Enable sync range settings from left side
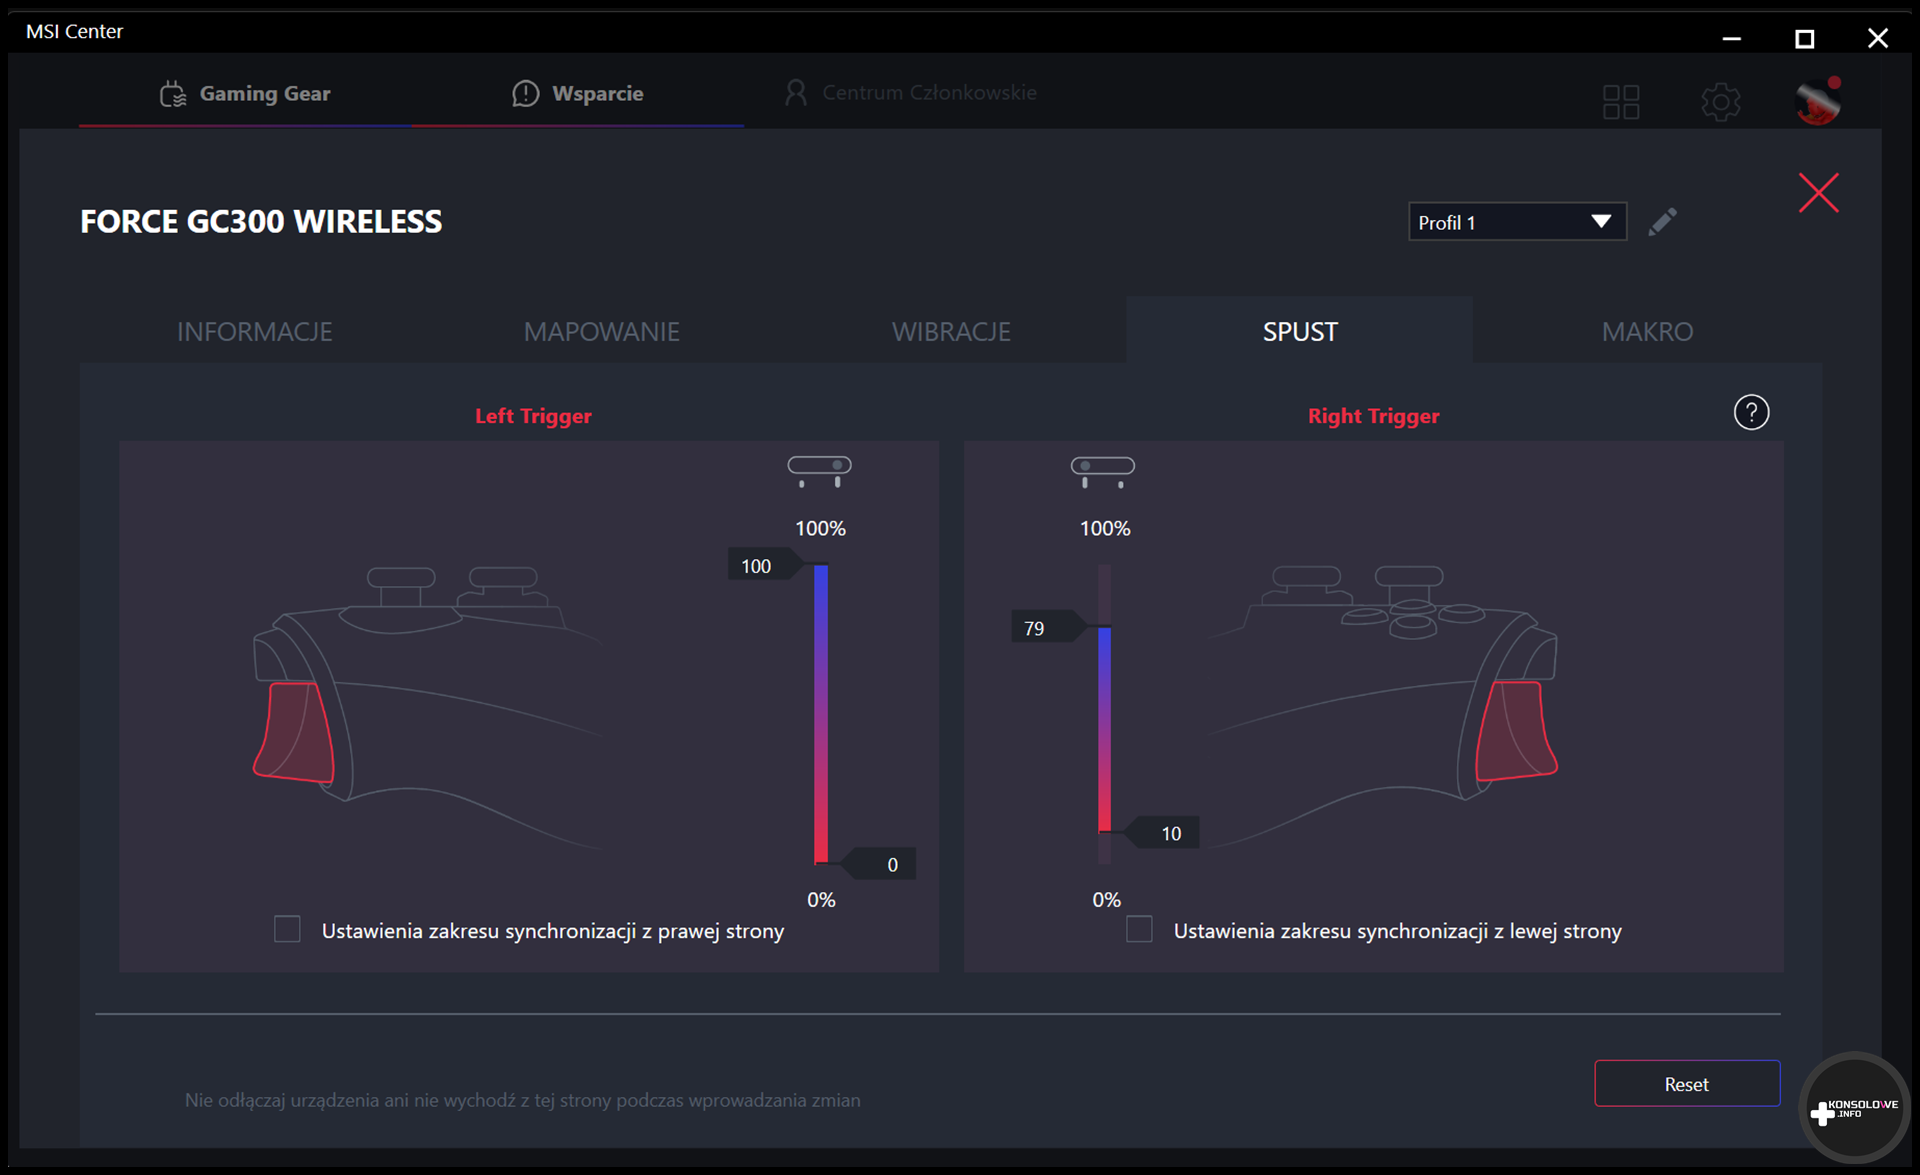The width and height of the screenshot is (1920, 1175). 1139,930
